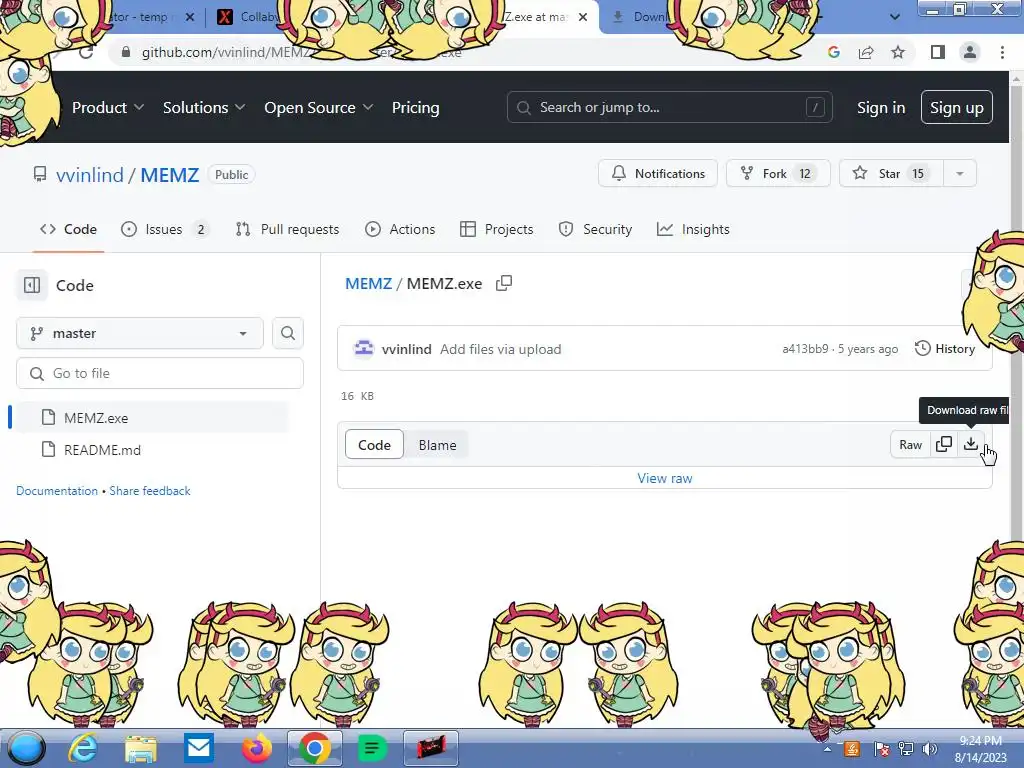Click MEMZ breadcrumb link

click(368, 283)
